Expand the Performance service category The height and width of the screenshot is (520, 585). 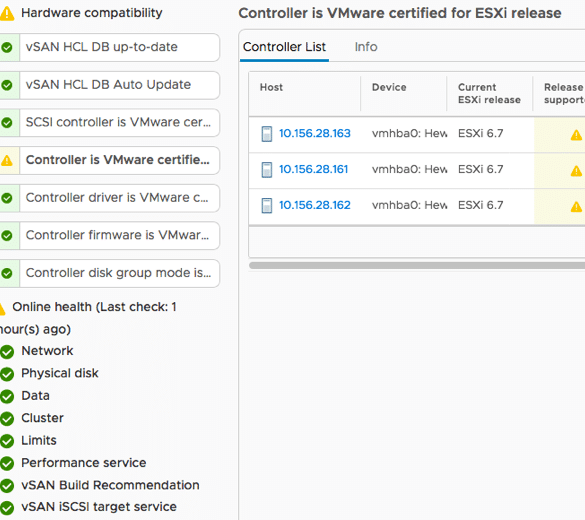[x=84, y=463]
